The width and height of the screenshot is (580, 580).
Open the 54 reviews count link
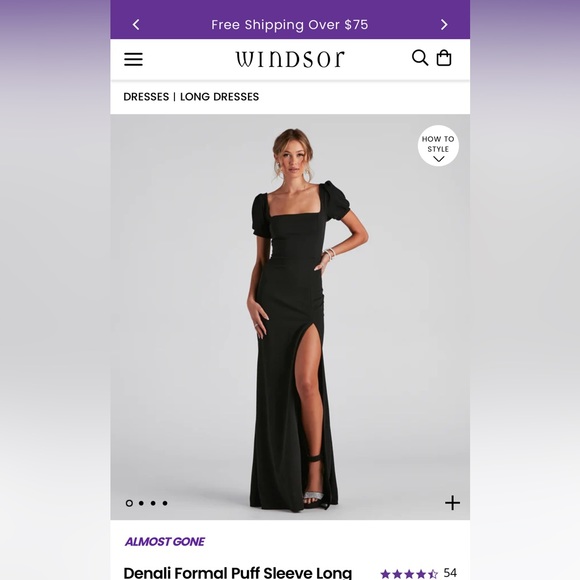point(450,573)
